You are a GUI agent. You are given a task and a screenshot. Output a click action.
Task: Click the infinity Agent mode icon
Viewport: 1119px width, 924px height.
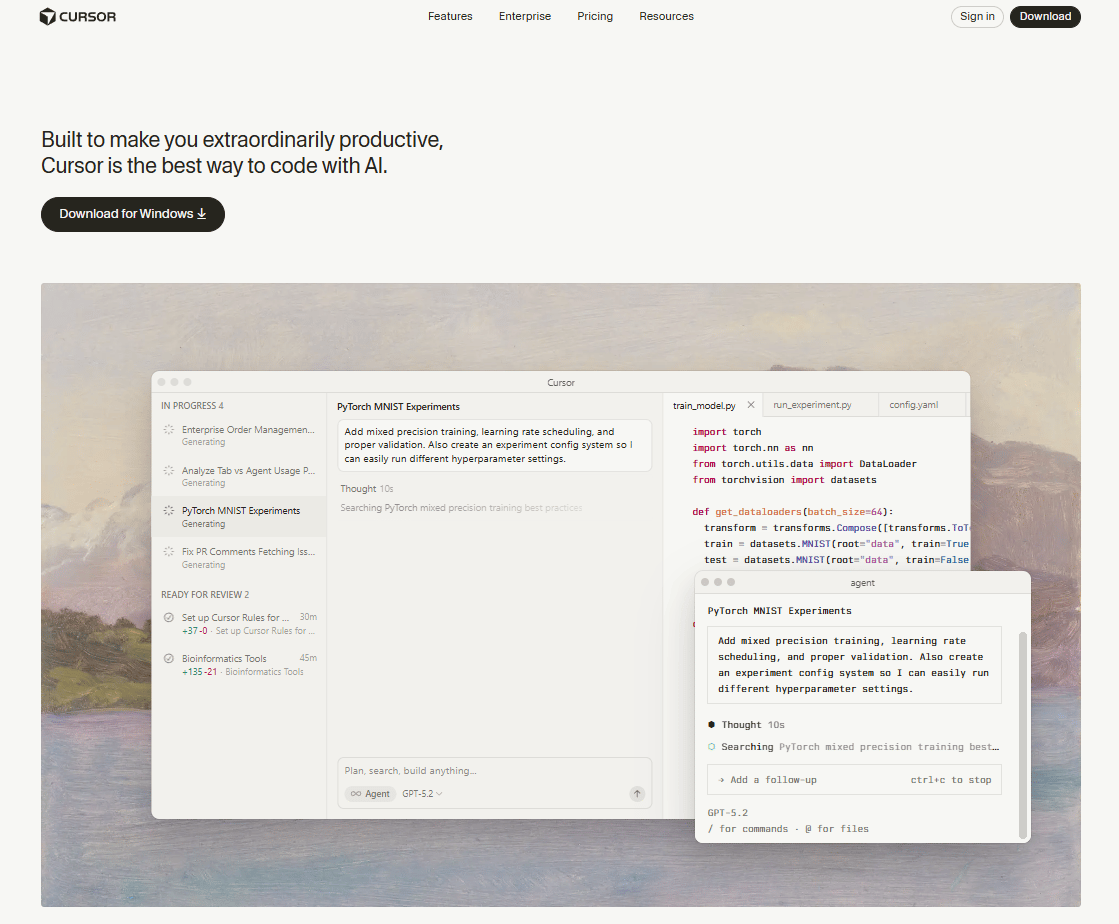355,793
